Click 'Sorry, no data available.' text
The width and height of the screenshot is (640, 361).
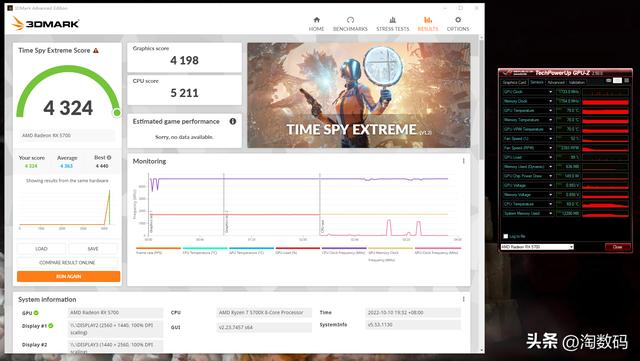point(184,137)
